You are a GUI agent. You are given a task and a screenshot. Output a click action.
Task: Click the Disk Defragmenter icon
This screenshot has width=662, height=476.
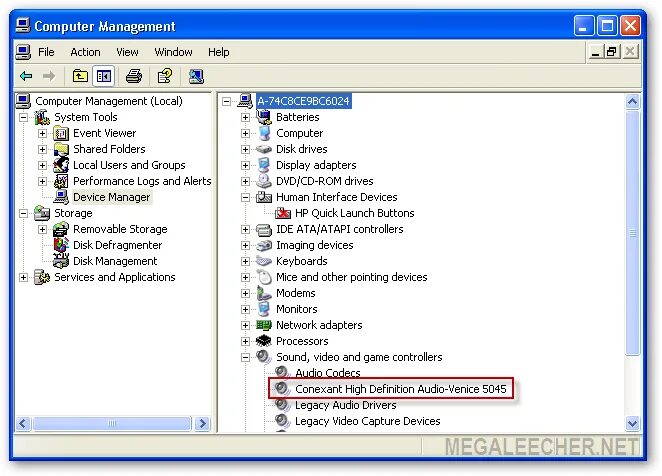[61, 245]
